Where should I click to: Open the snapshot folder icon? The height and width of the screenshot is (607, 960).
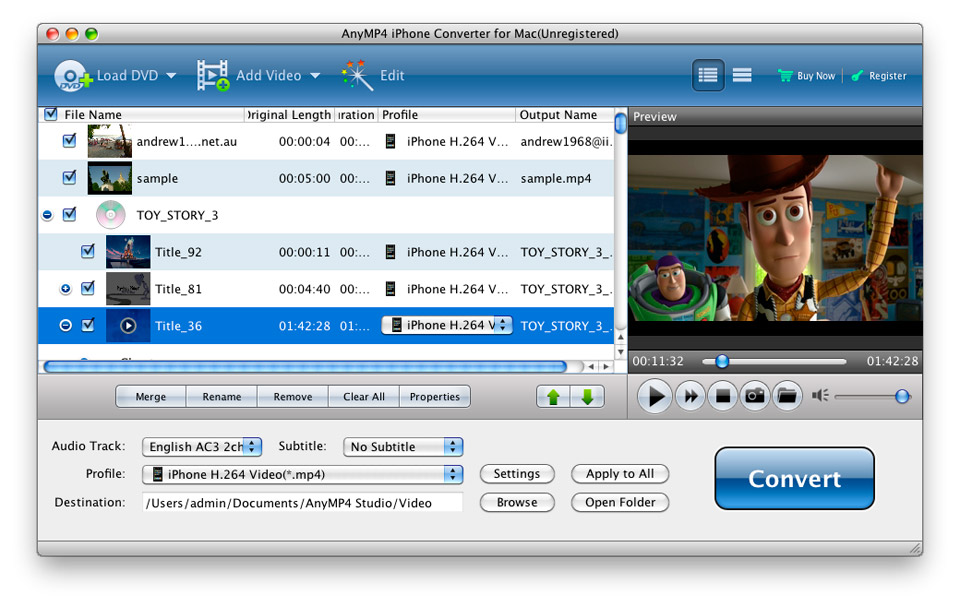point(787,396)
